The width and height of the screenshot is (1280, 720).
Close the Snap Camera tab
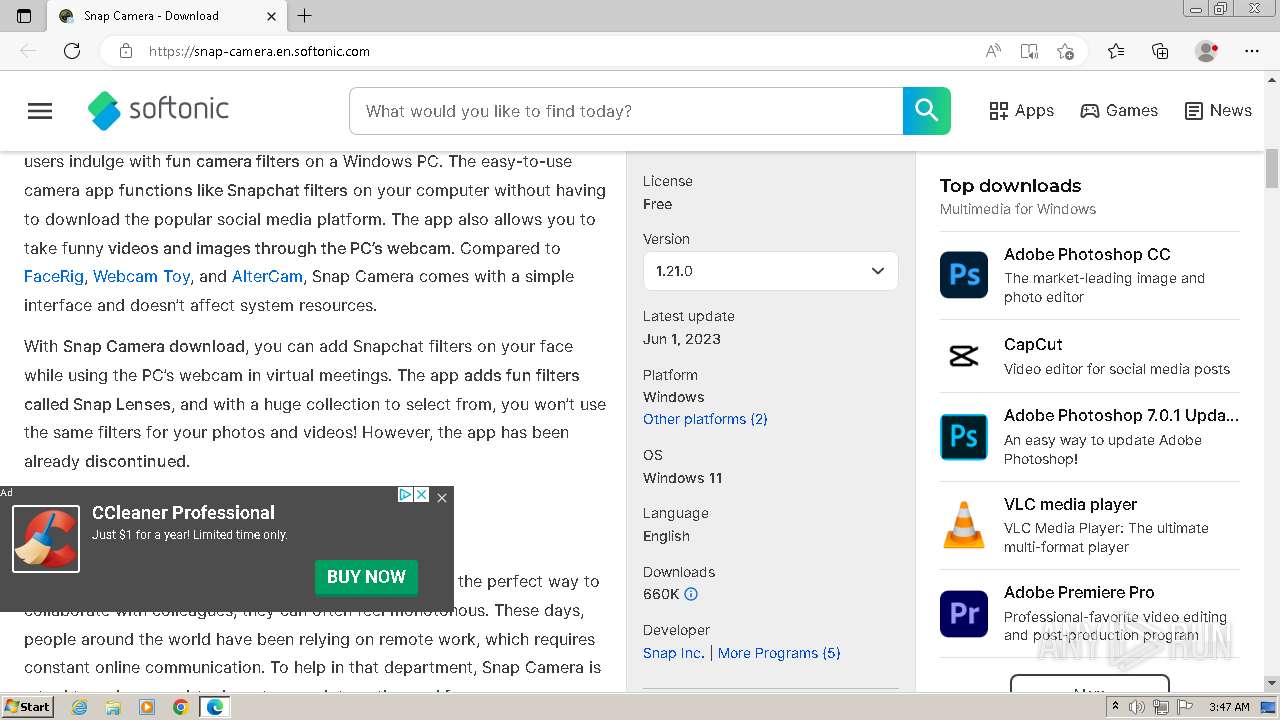pyautogui.click(x=272, y=16)
